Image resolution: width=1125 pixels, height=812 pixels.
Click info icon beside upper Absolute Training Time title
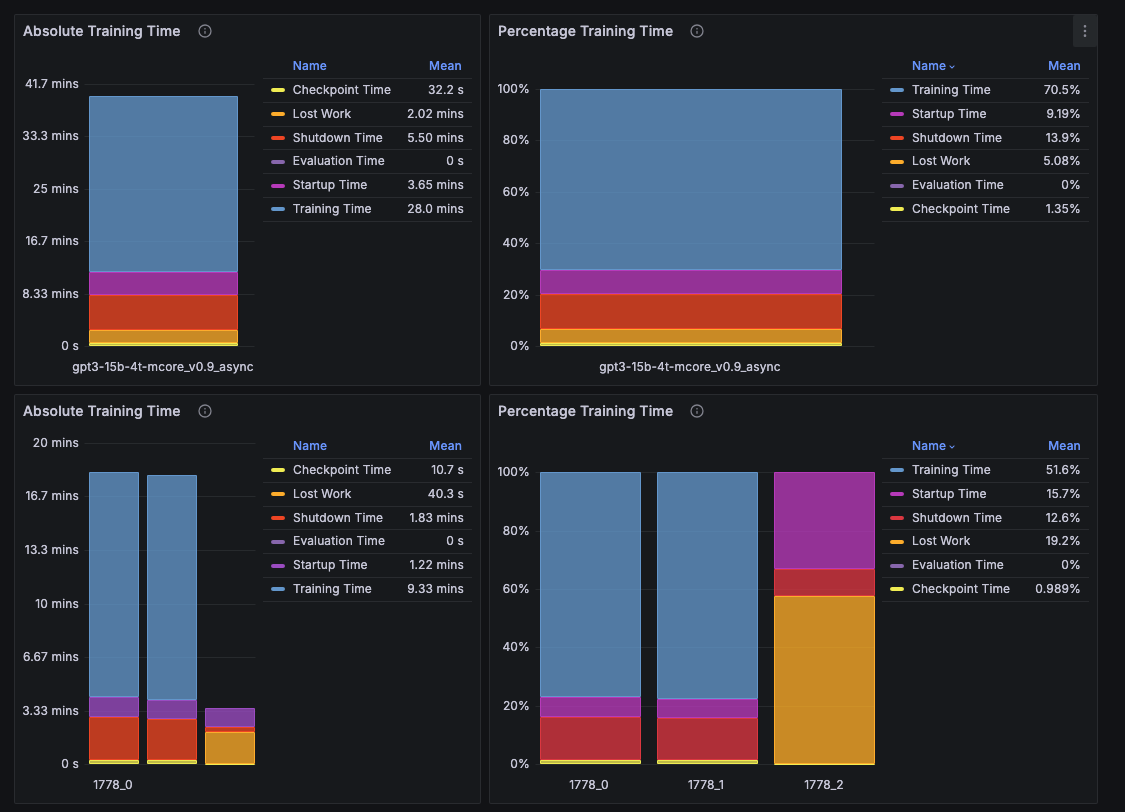pos(205,31)
